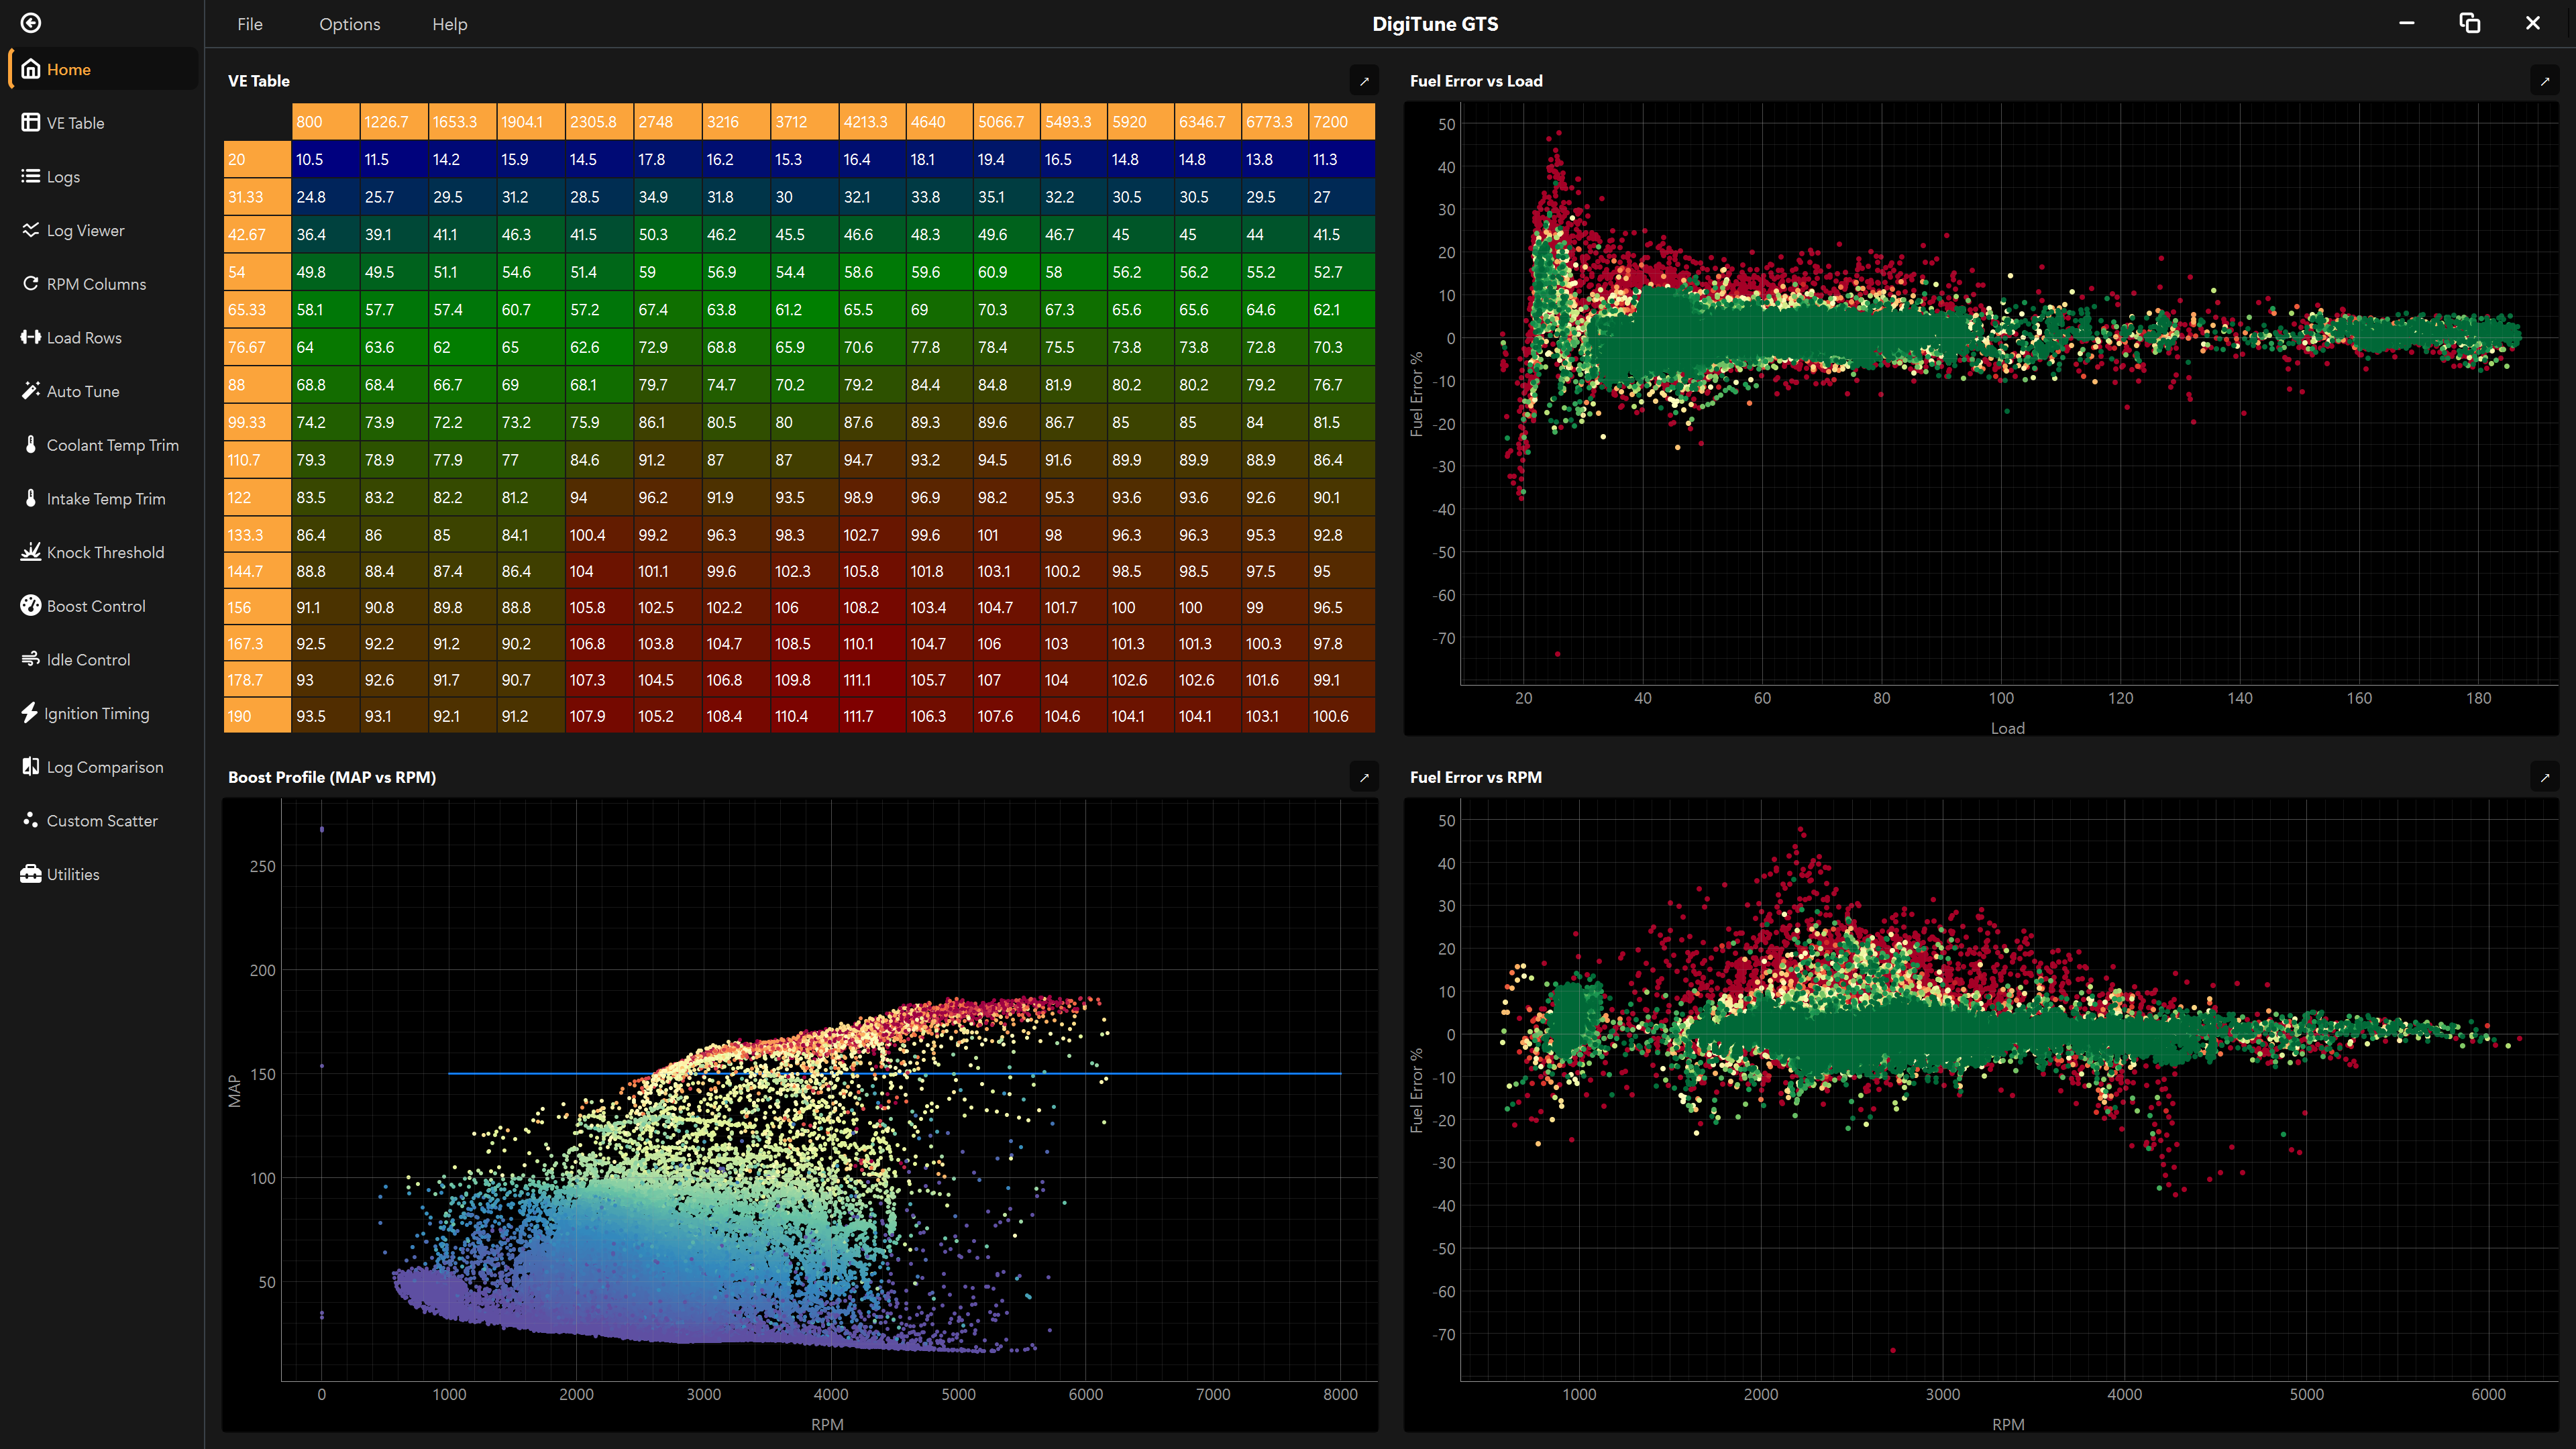The height and width of the screenshot is (1449, 2576).
Task: Open the Idle Control icon
Action: pos(31,659)
